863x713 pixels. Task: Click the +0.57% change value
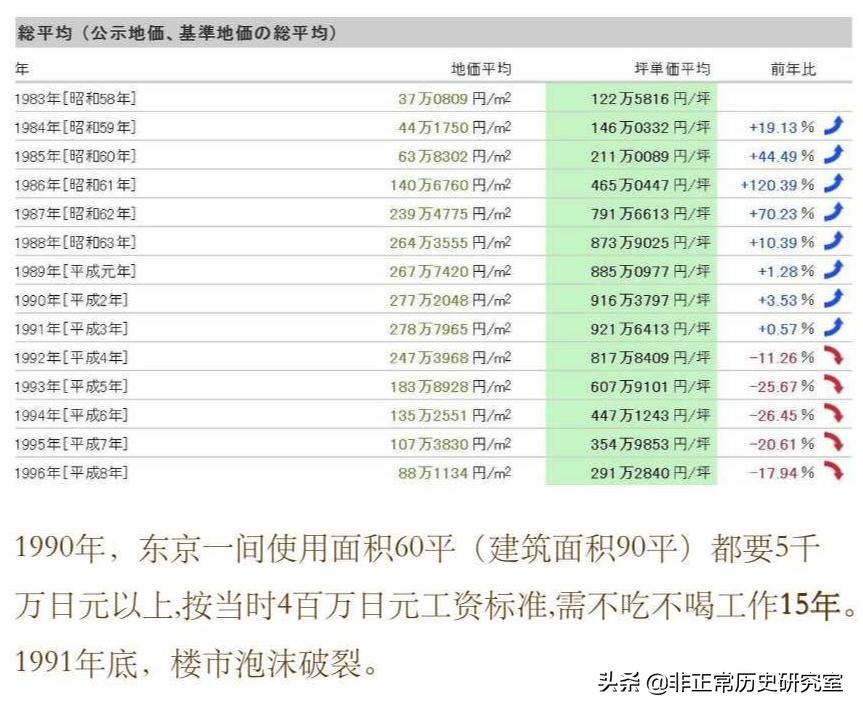786,329
